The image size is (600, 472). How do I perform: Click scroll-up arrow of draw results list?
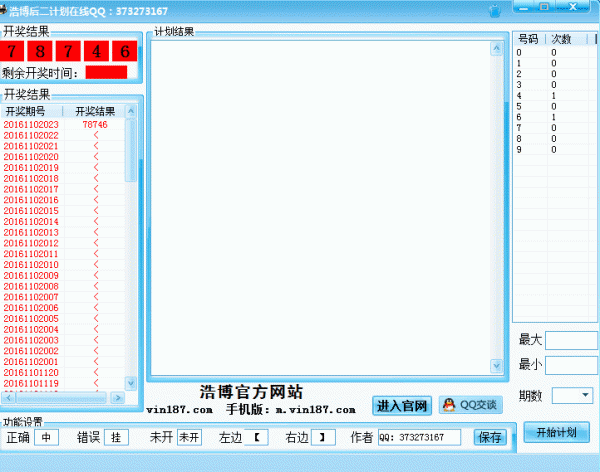point(130,111)
